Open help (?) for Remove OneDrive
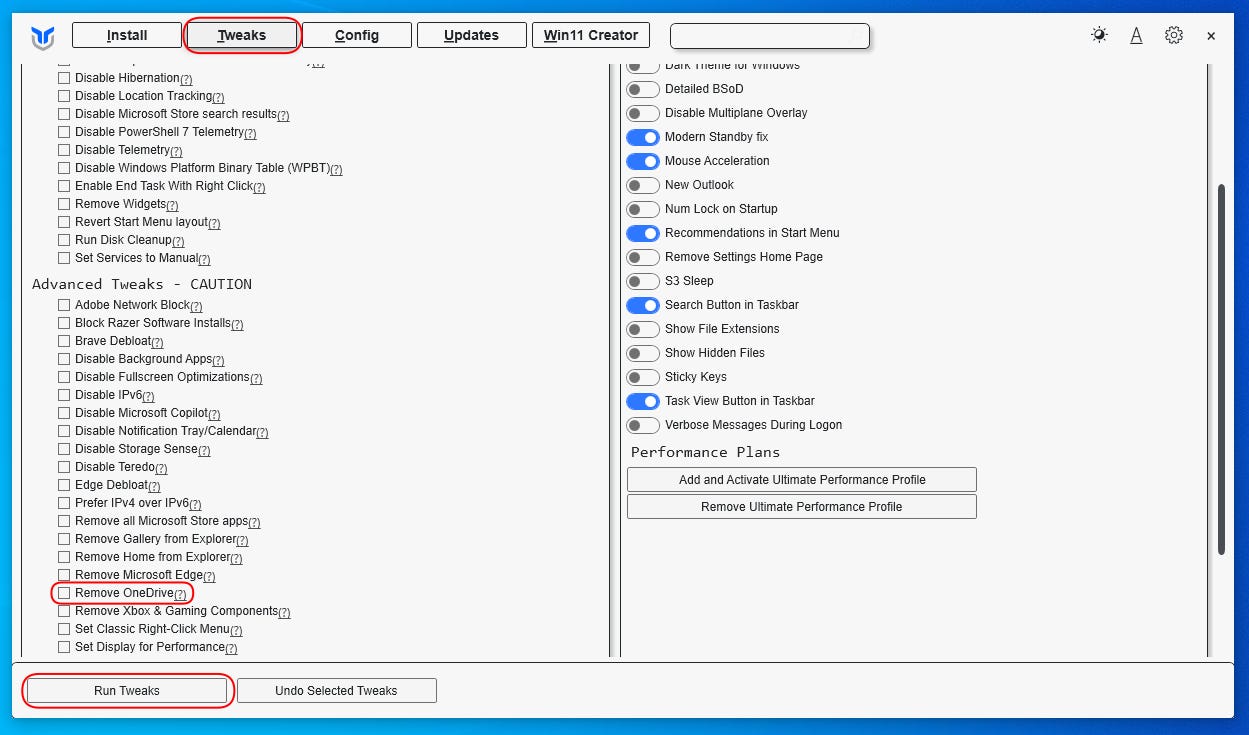This screenshot has width=1249, height=735. [x=180, y=594]
